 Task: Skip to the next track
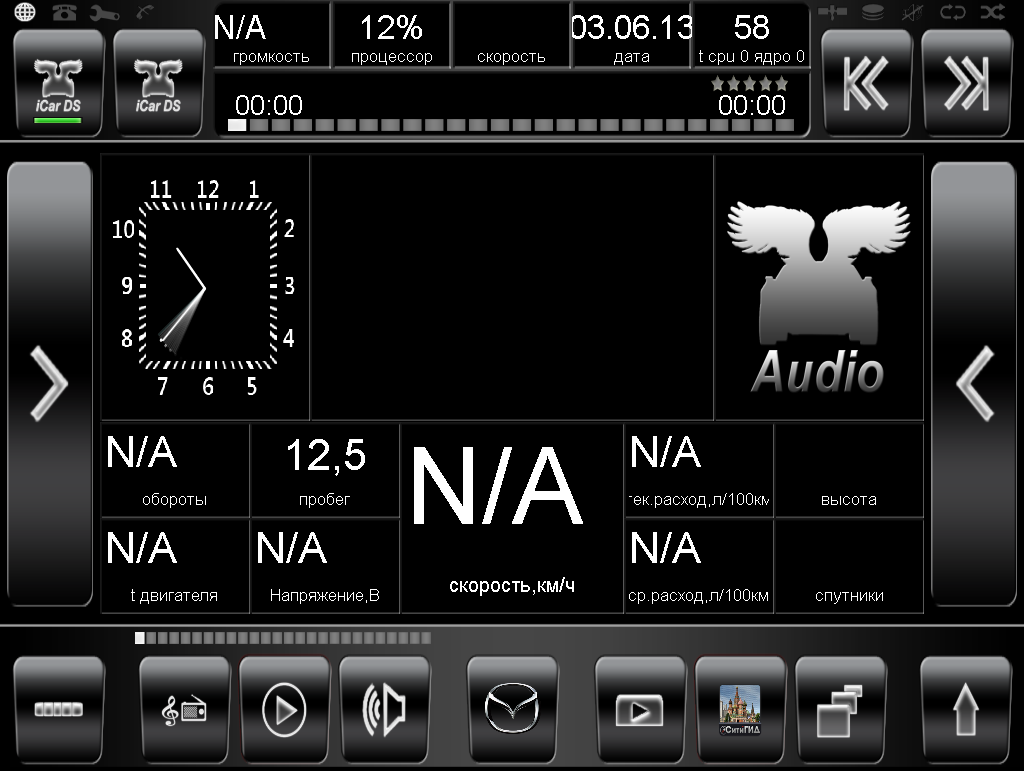[966, 85]
